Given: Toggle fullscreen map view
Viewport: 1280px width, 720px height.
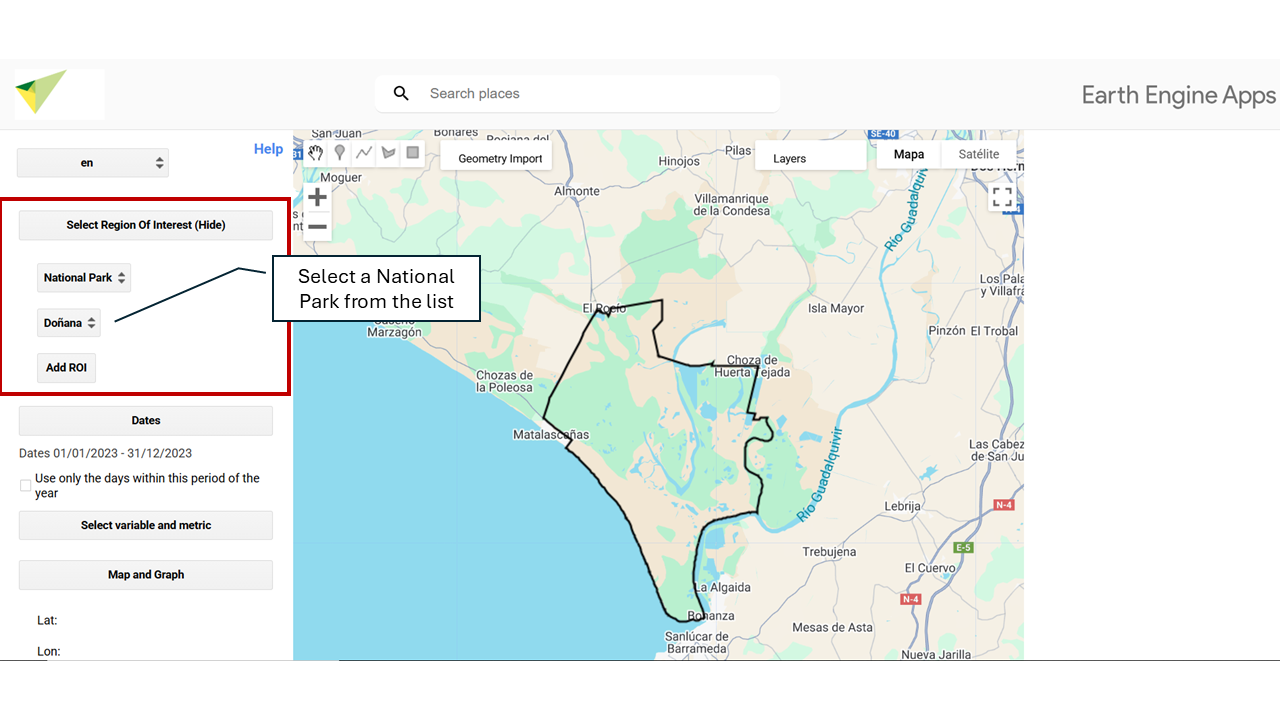Looking at the screenshot, I should point(1002,197).
